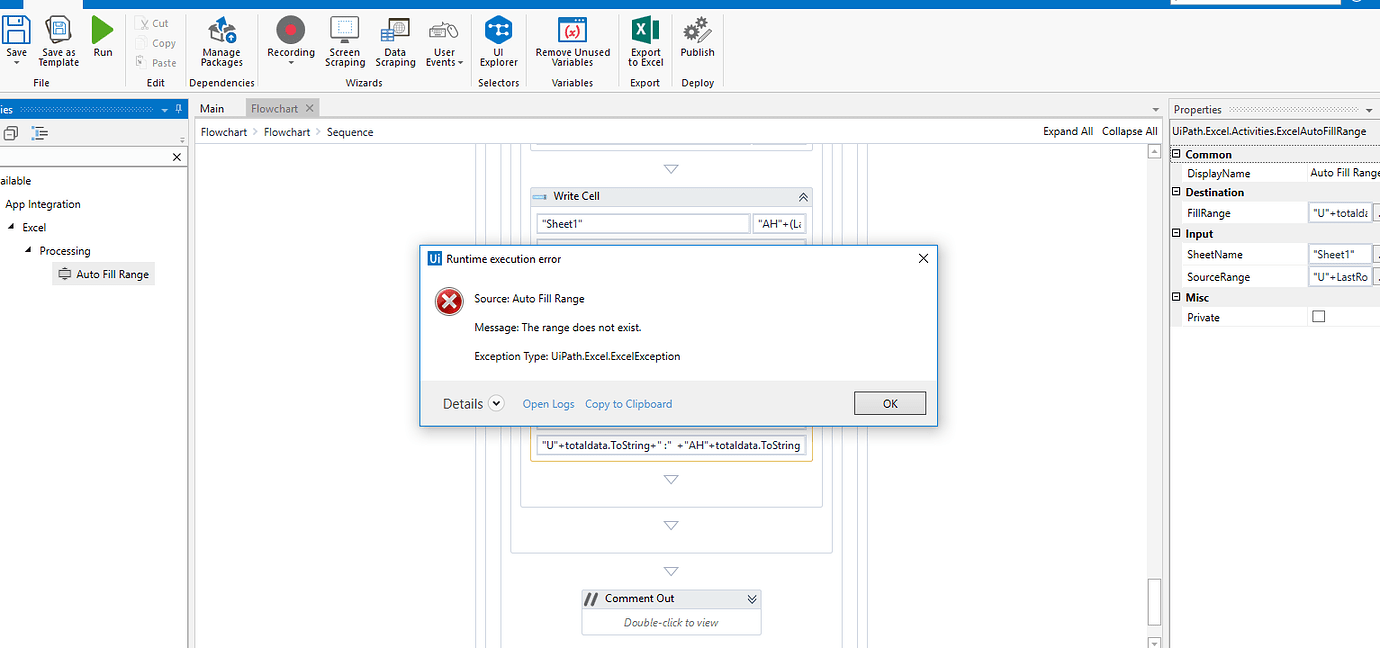Screen dimensions: 1380x648
Task: Clear activities search with X
Action: pos(177,157)
